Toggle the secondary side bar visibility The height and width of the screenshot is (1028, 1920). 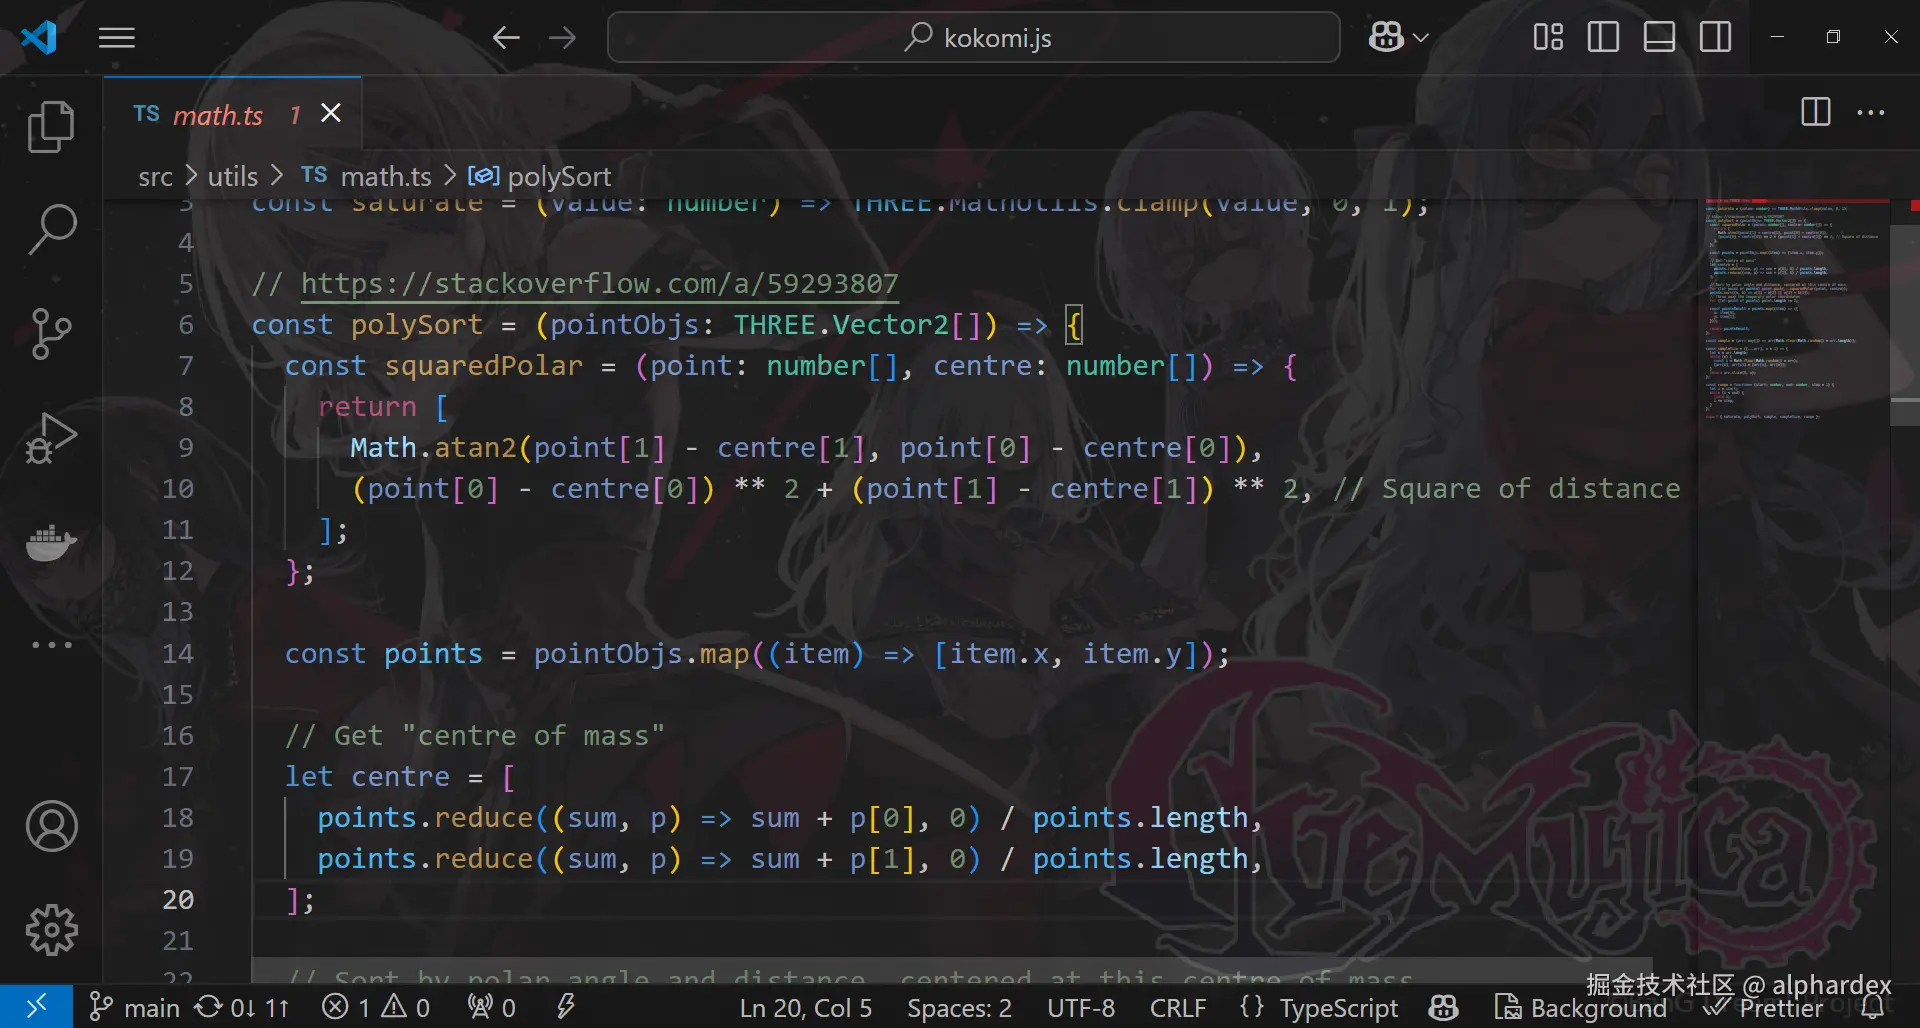point(1715,38)
